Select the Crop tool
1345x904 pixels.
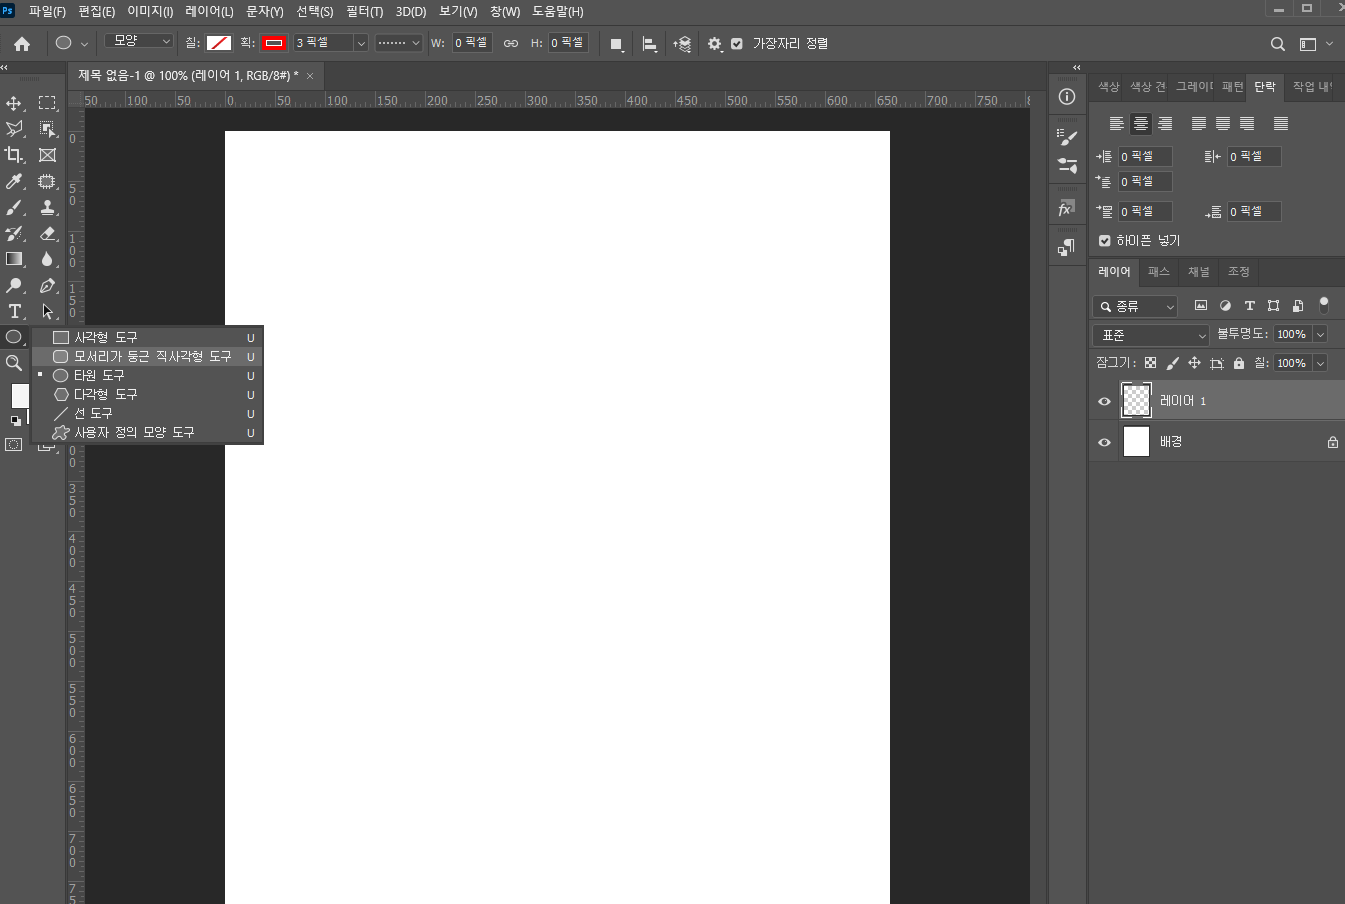[14, 155]
